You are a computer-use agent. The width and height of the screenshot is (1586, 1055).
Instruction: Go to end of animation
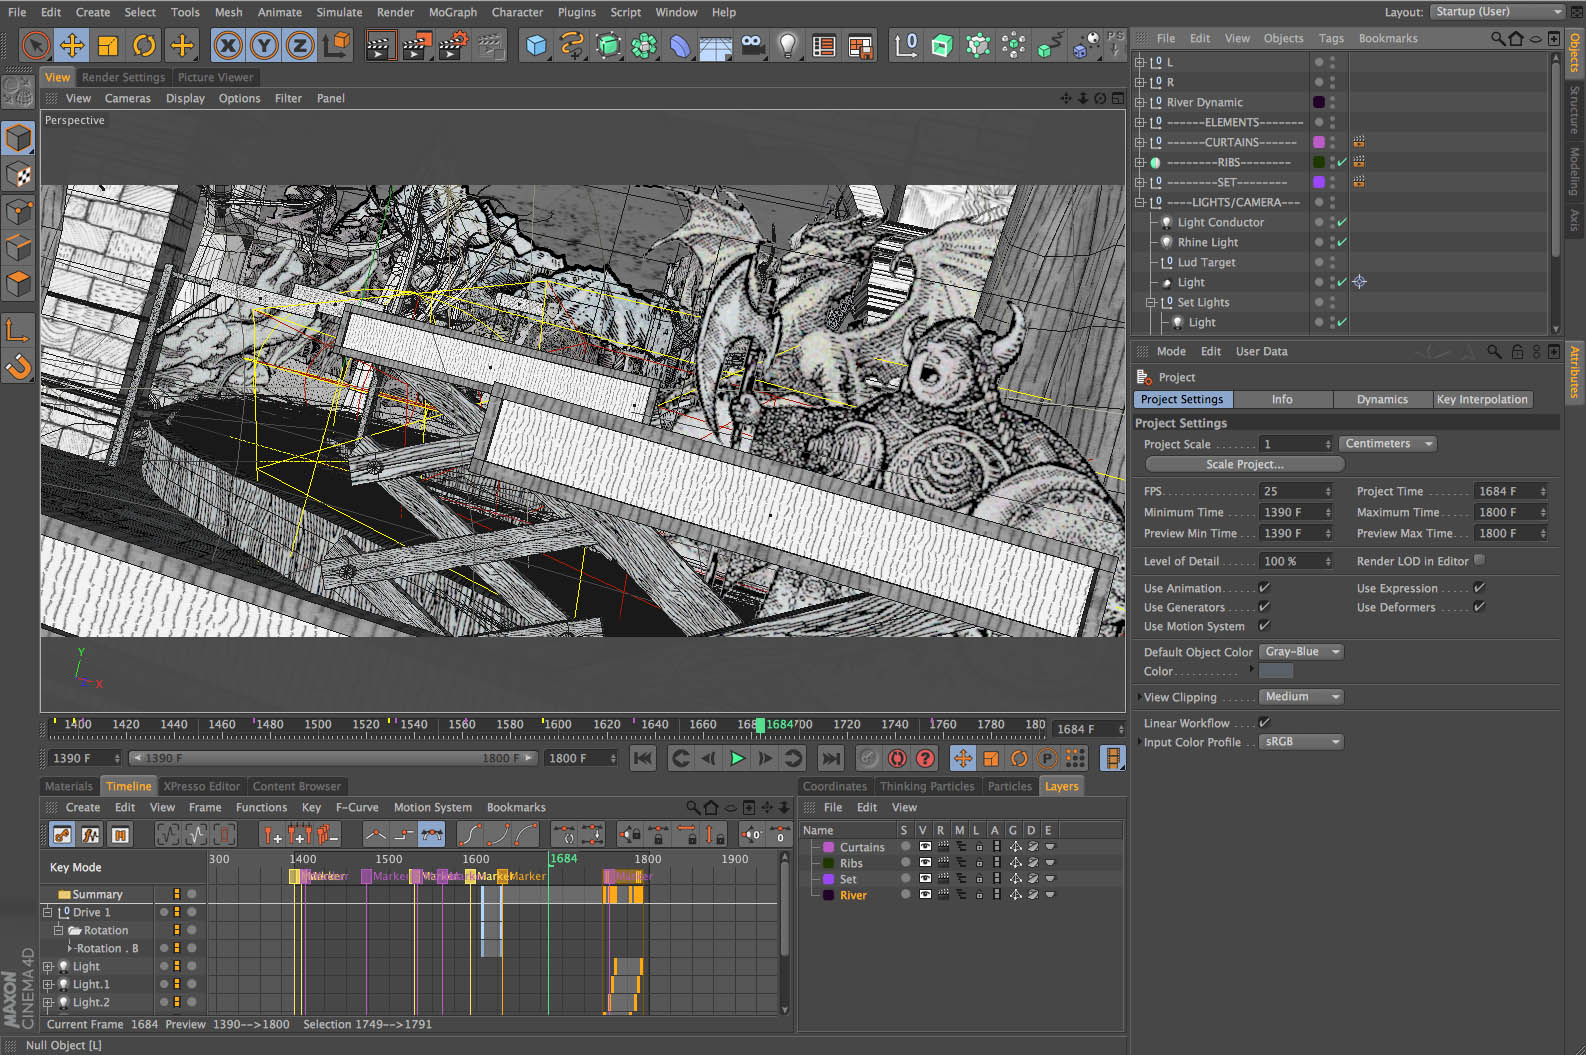click(x=830, y=758)
